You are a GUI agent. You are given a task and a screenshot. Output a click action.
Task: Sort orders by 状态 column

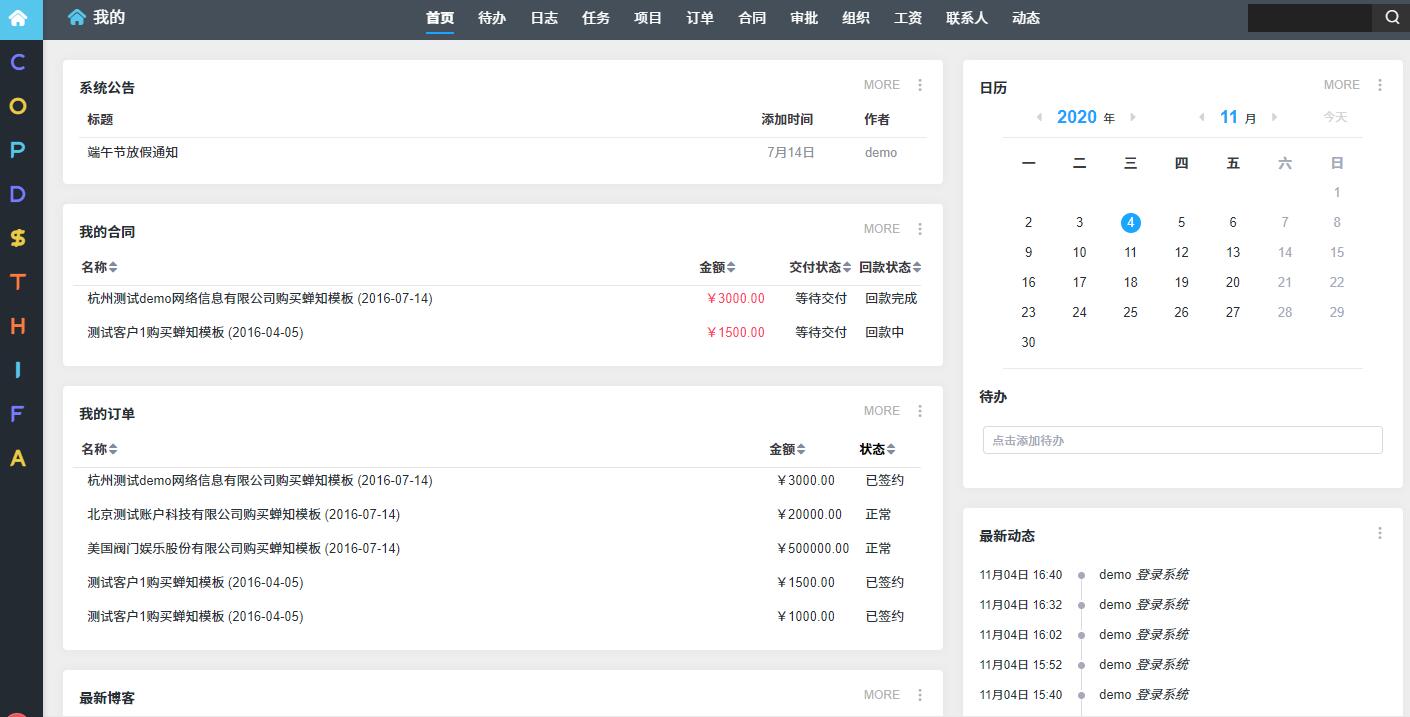(x=877, y=449)
